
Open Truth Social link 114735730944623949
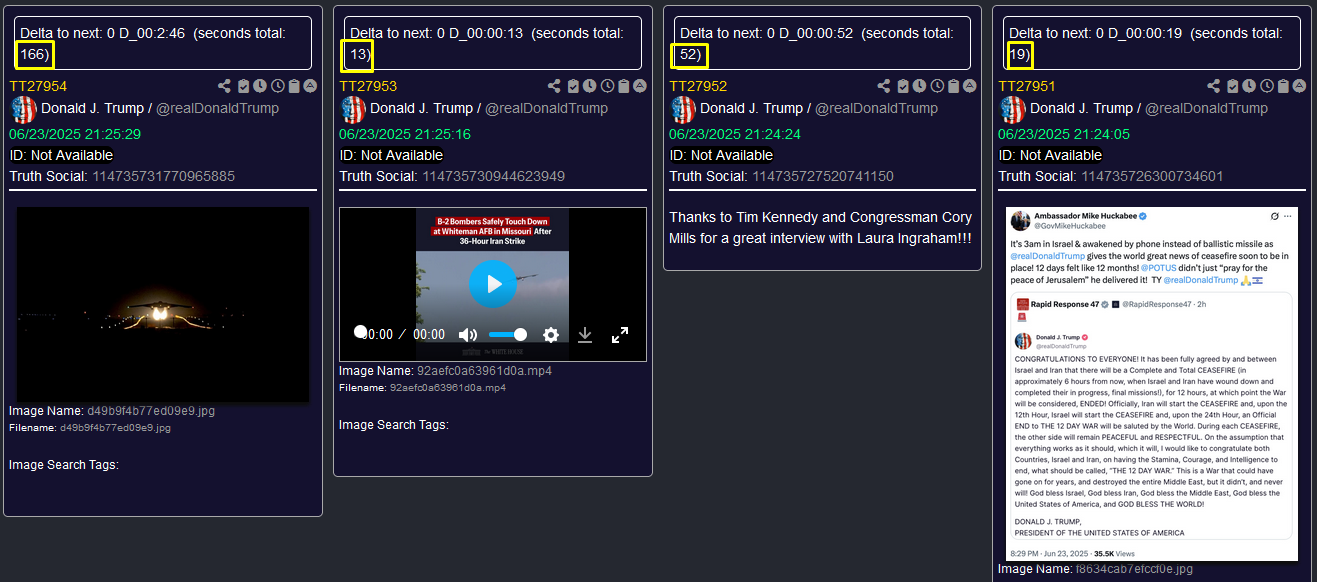pyautogui.click(x=494, y=176)
